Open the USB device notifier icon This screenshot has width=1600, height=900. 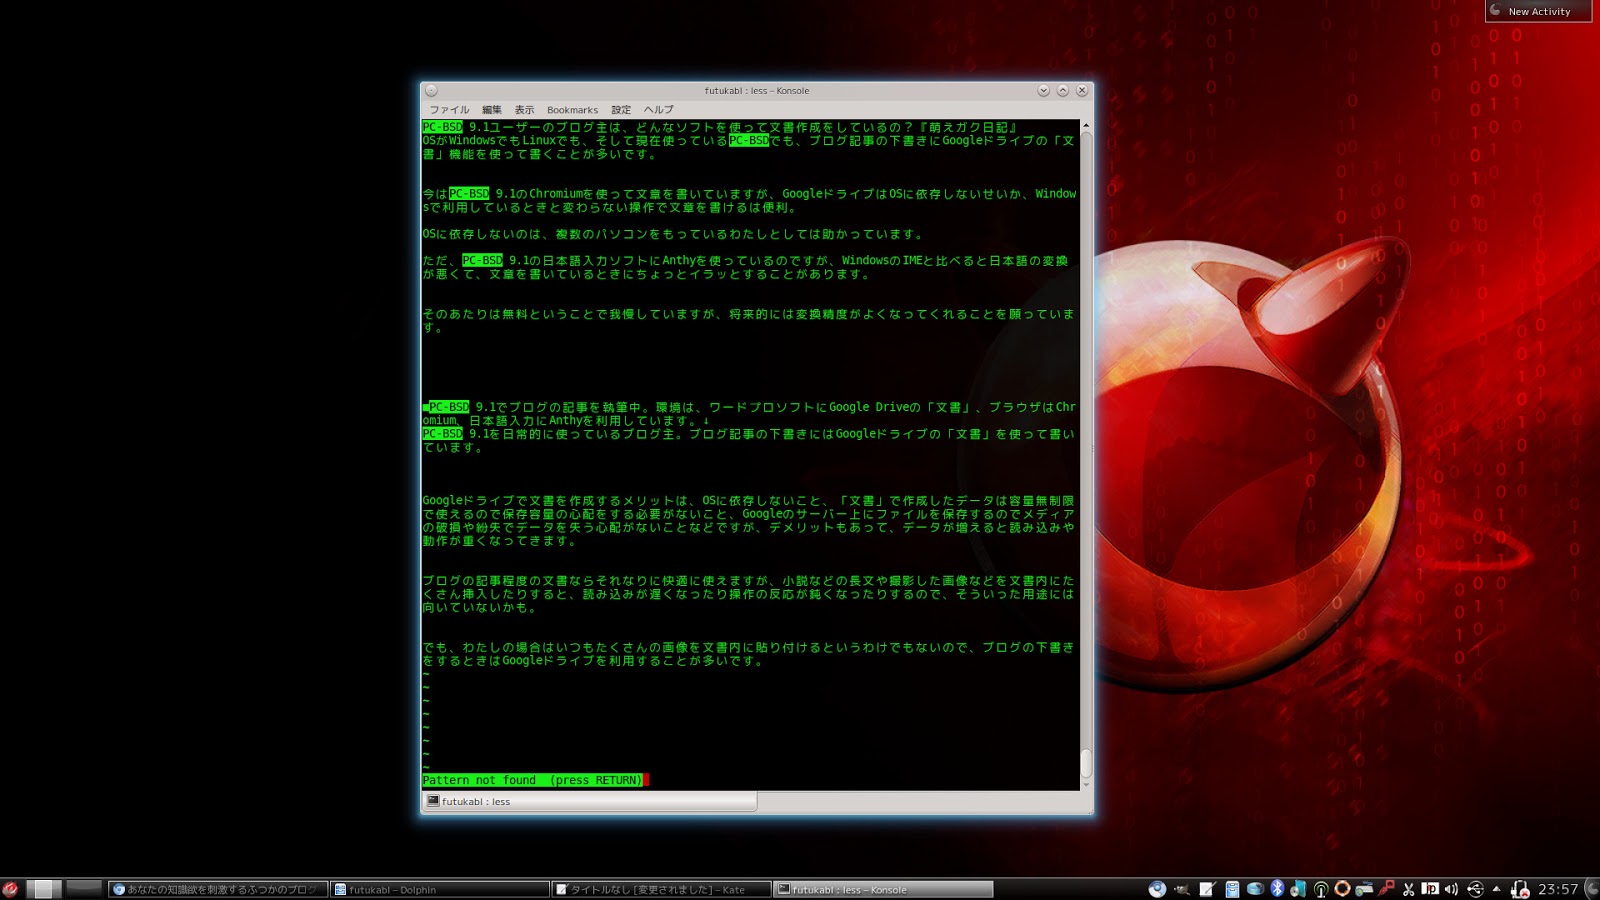tap(1475, 889)
